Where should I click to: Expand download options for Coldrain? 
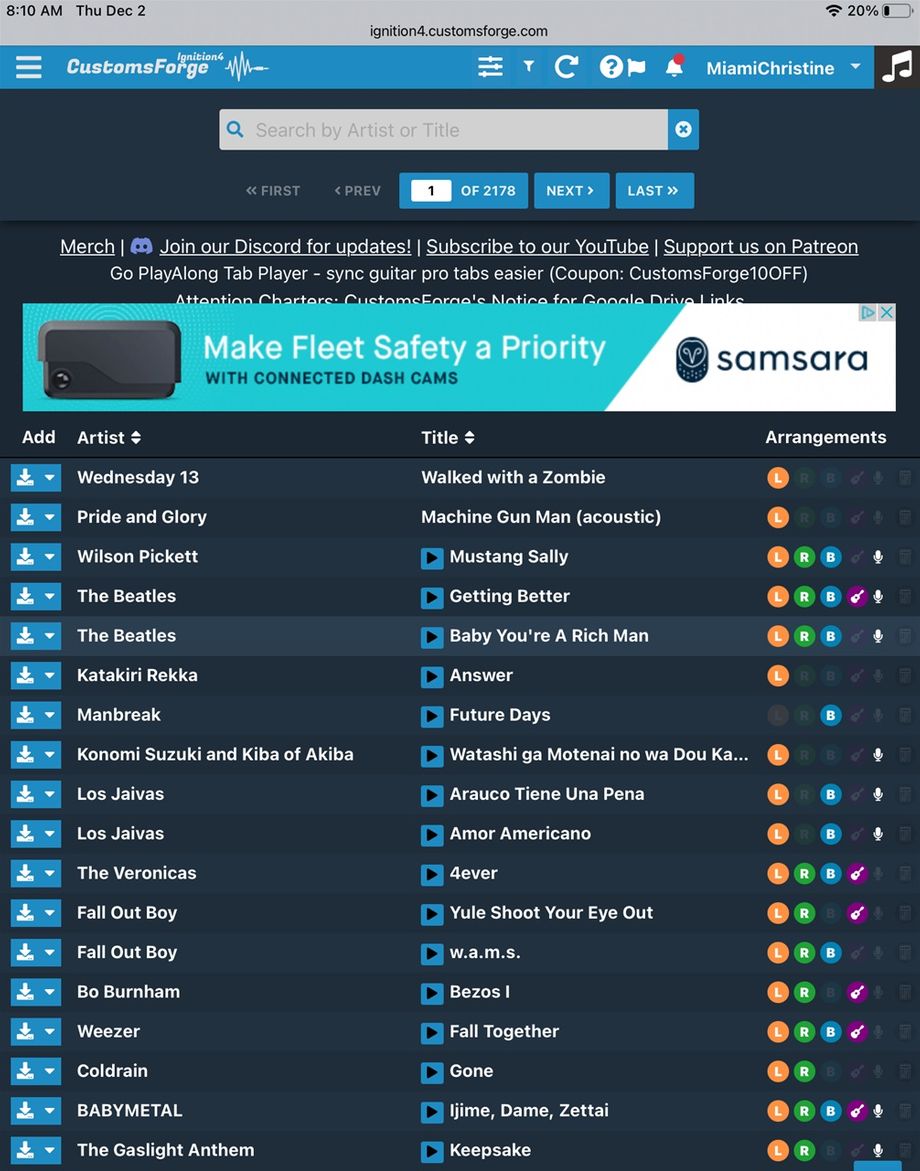point(50,1071)
